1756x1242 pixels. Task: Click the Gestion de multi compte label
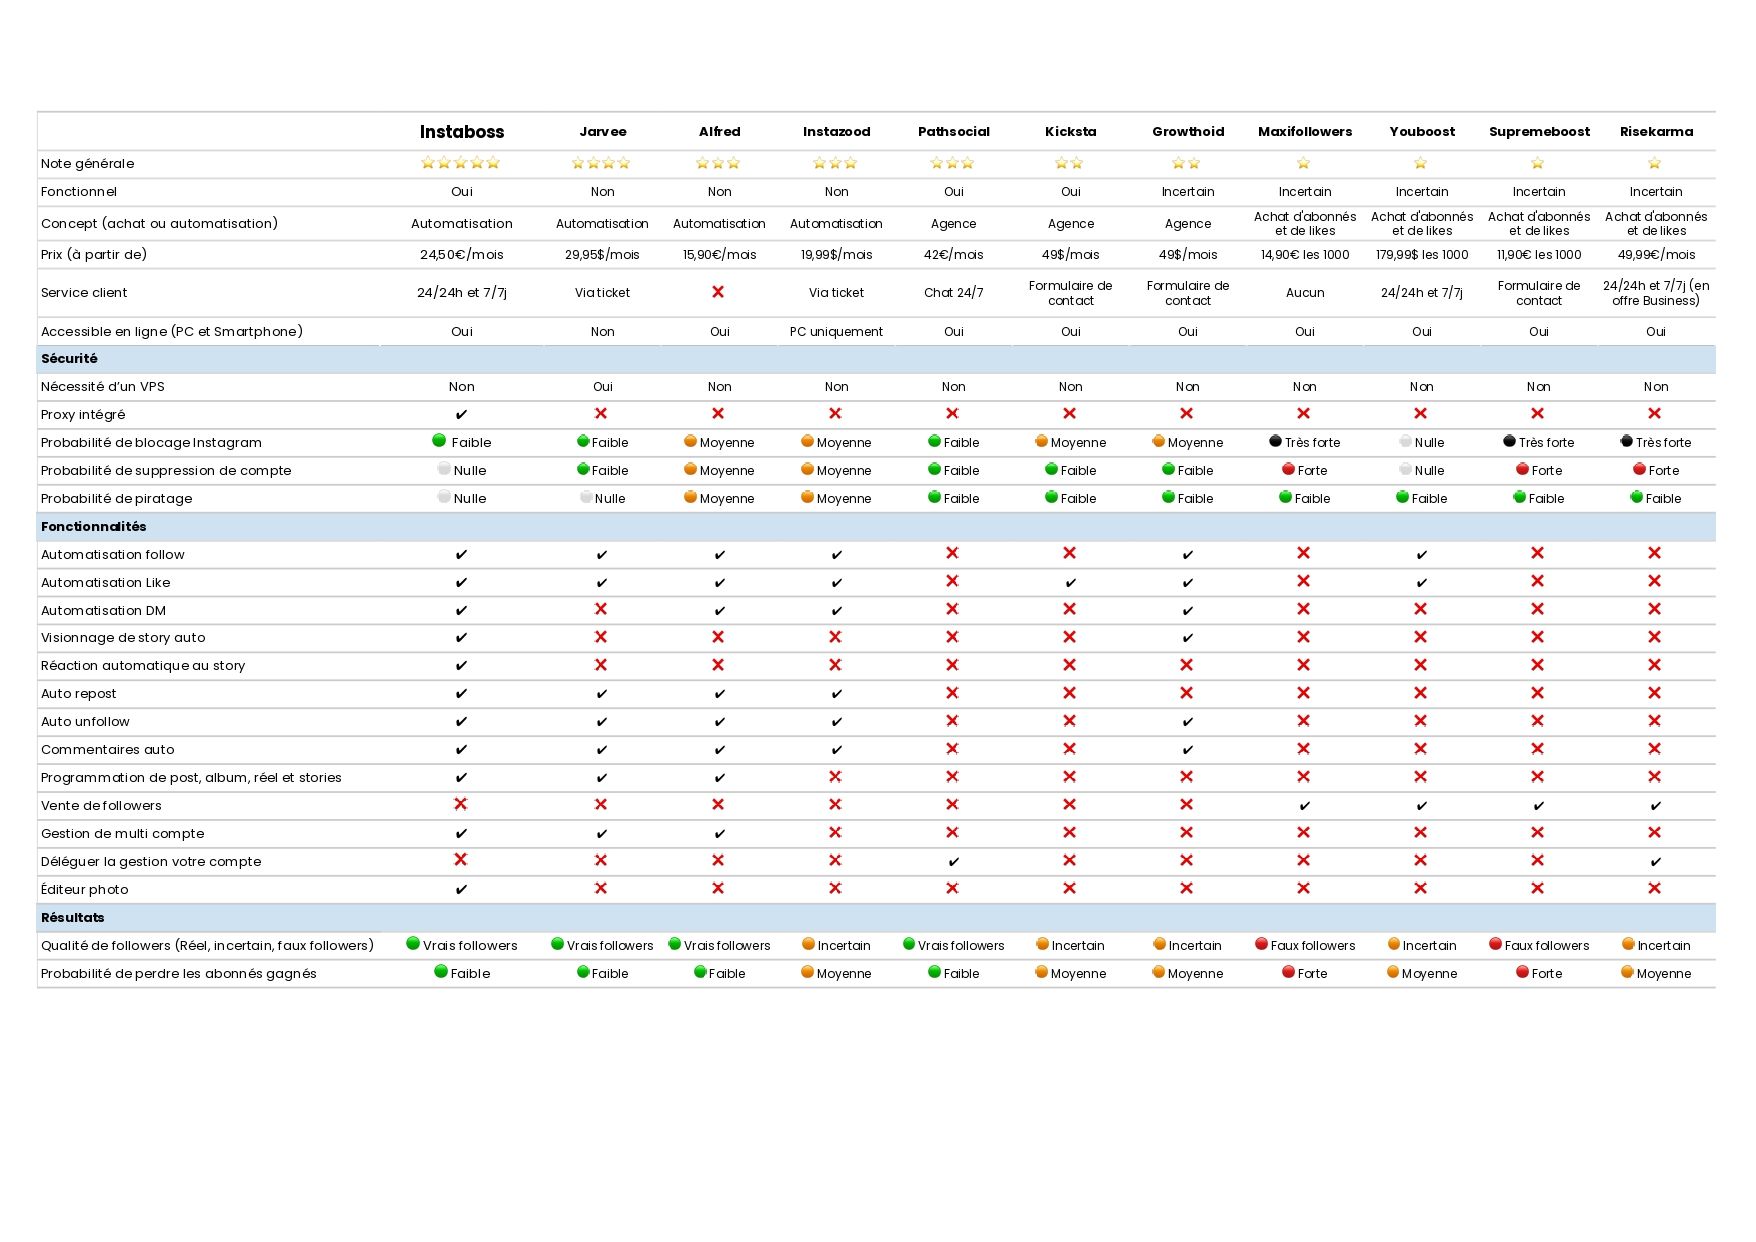122,834
